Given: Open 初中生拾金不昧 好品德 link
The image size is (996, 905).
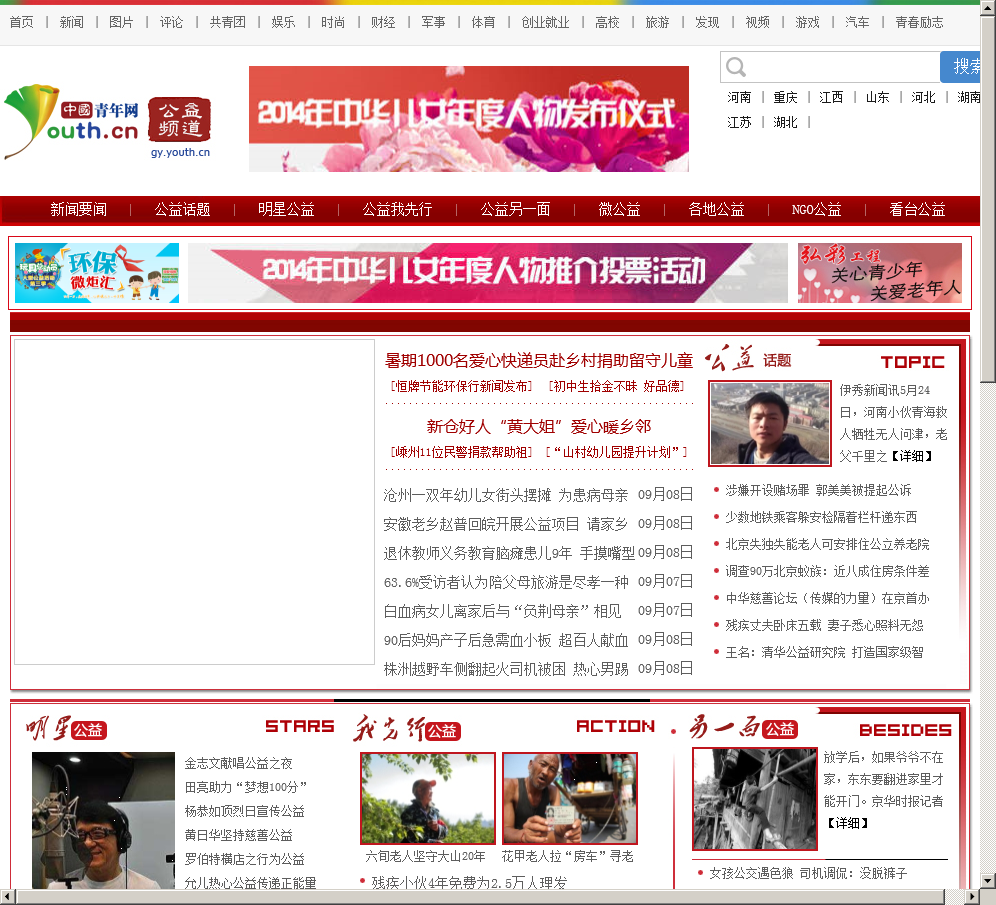Looking at the screenshot, I should [x=616, y=386].
